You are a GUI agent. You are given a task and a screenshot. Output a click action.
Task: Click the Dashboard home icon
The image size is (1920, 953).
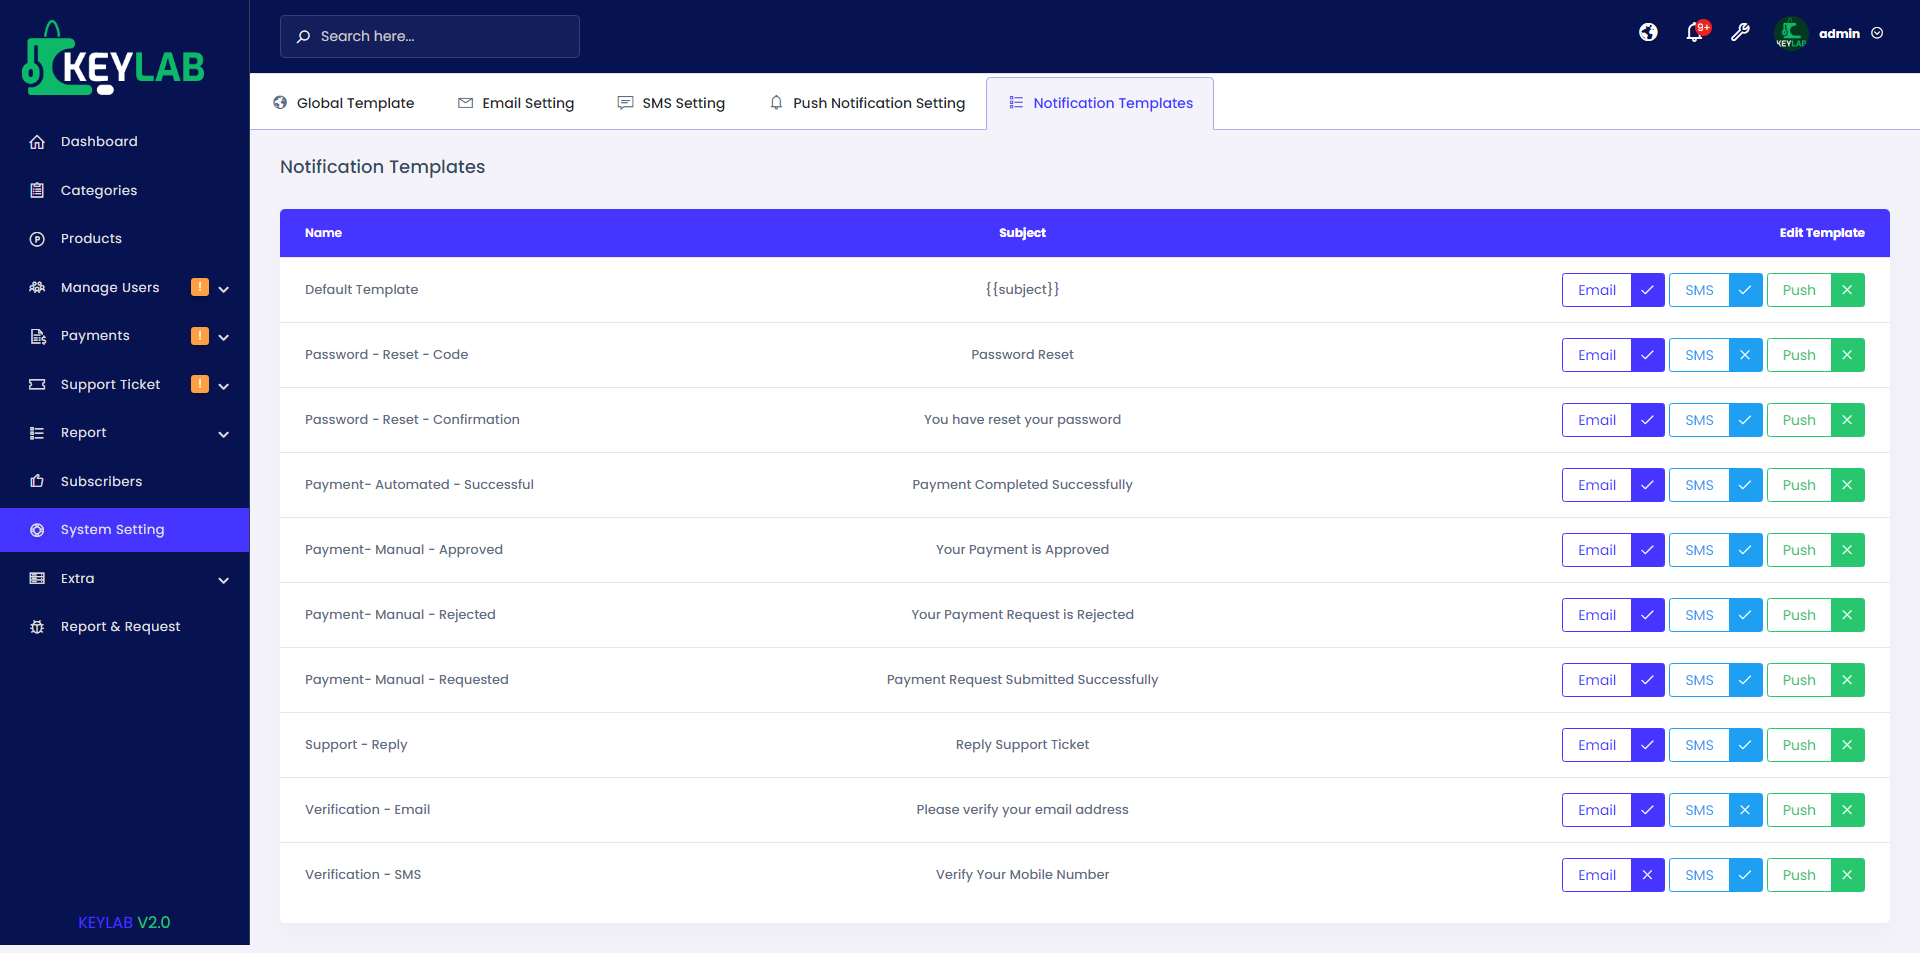coord(37,142)
